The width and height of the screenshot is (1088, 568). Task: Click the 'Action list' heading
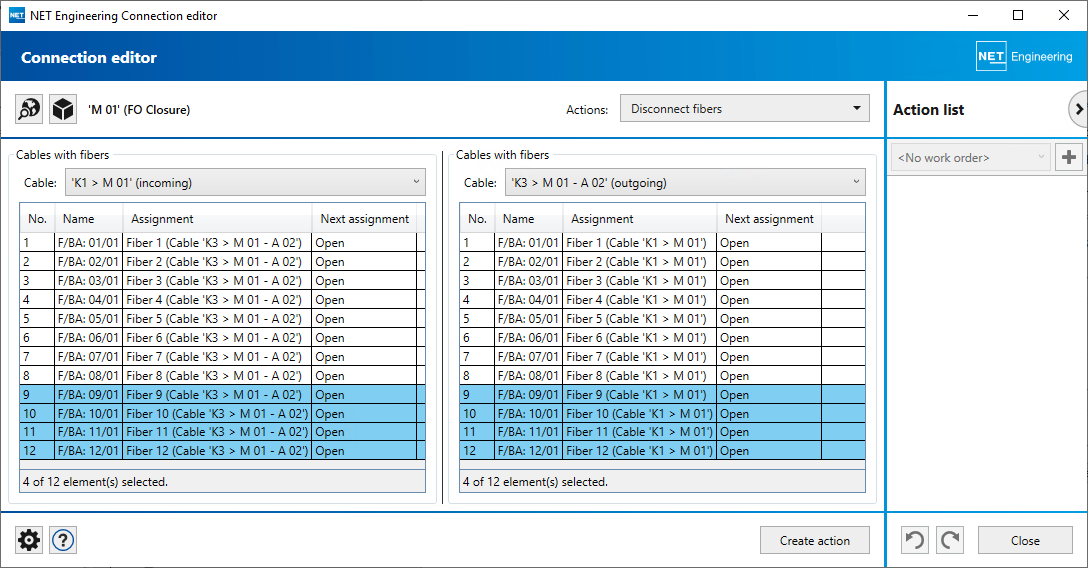pos(928,110)
